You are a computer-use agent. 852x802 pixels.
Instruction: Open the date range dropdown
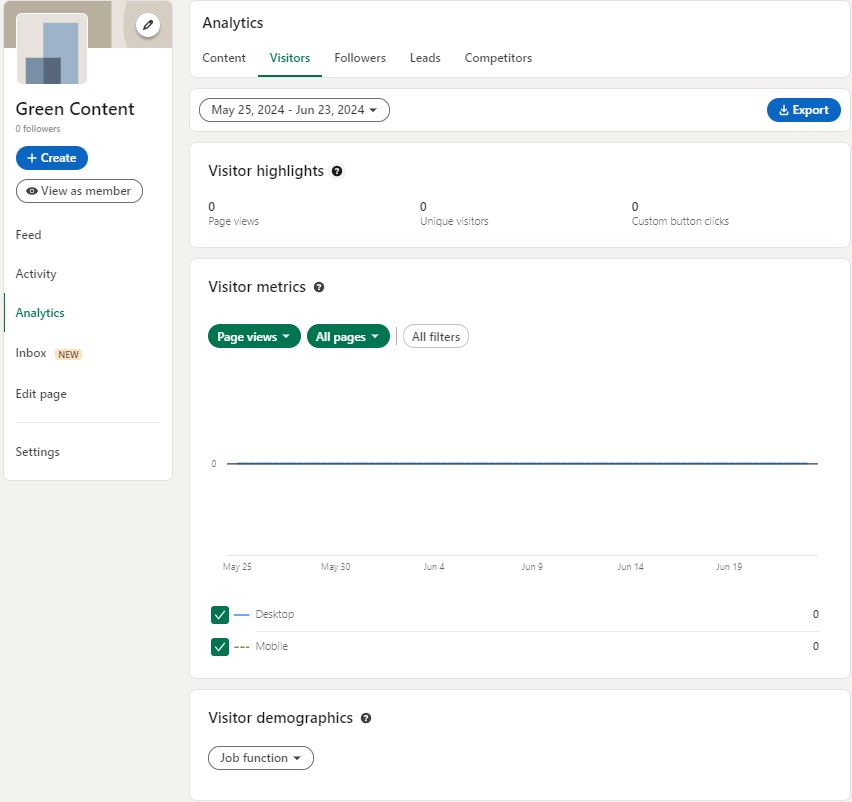click(294, 110)
